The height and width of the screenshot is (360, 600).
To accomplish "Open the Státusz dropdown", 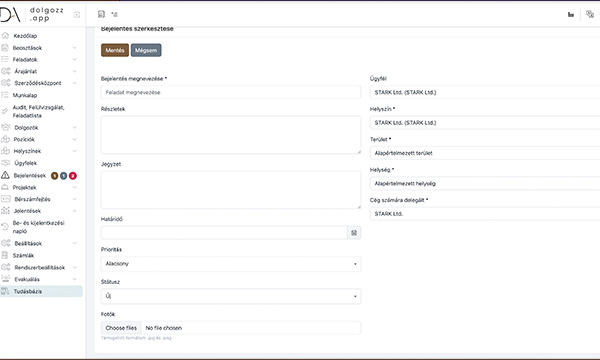I will 231,296.
